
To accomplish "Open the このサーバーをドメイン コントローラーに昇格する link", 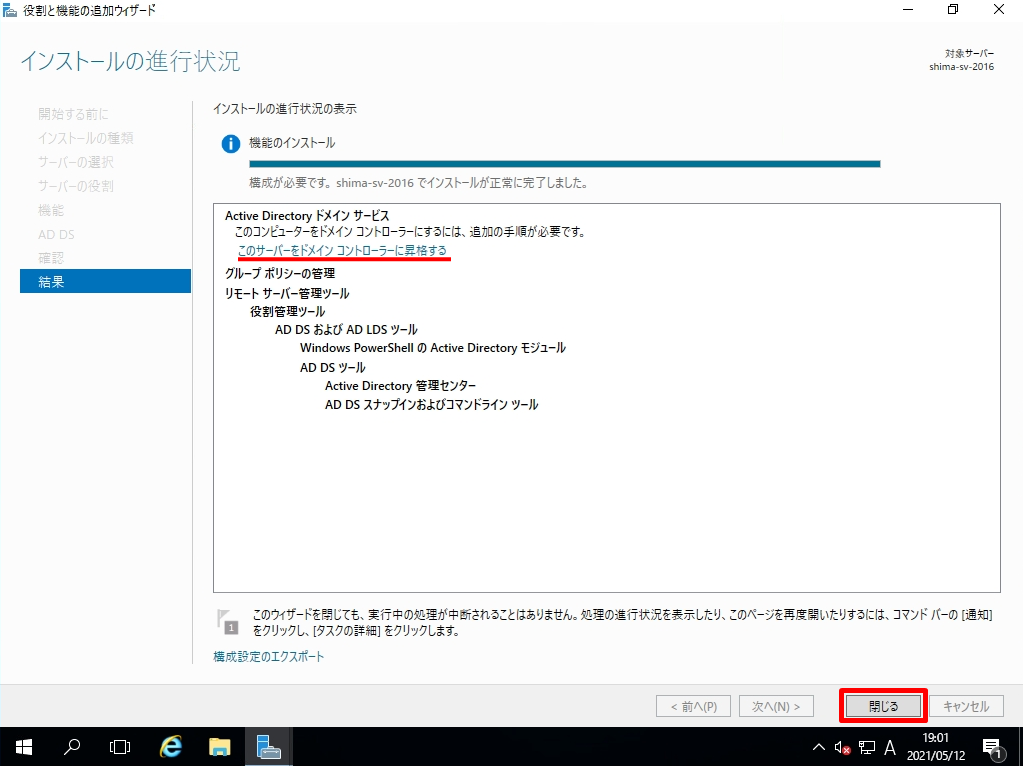I will 343,251.
